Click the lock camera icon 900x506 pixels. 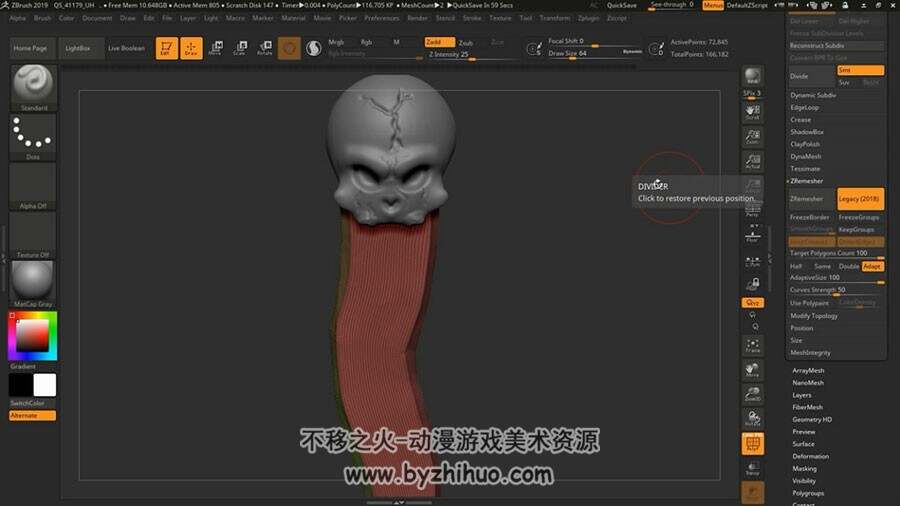(x=752, y=284)
